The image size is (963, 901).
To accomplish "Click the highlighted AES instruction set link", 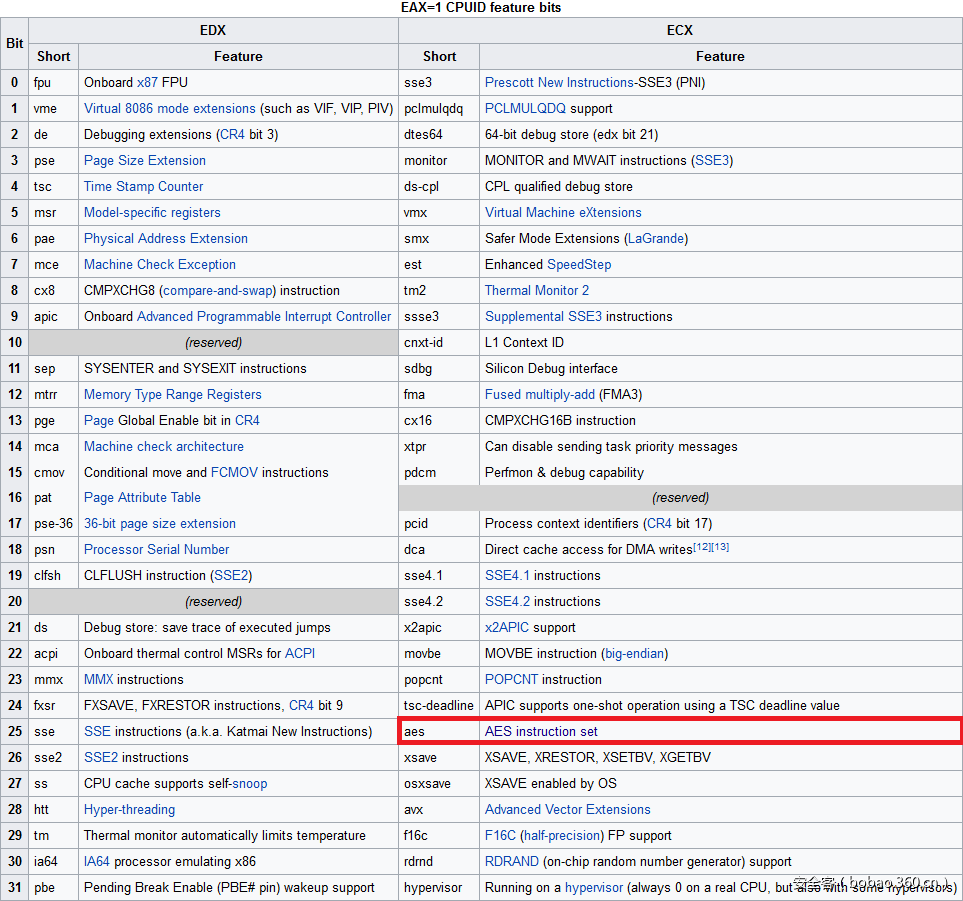I will click(541, 731).
